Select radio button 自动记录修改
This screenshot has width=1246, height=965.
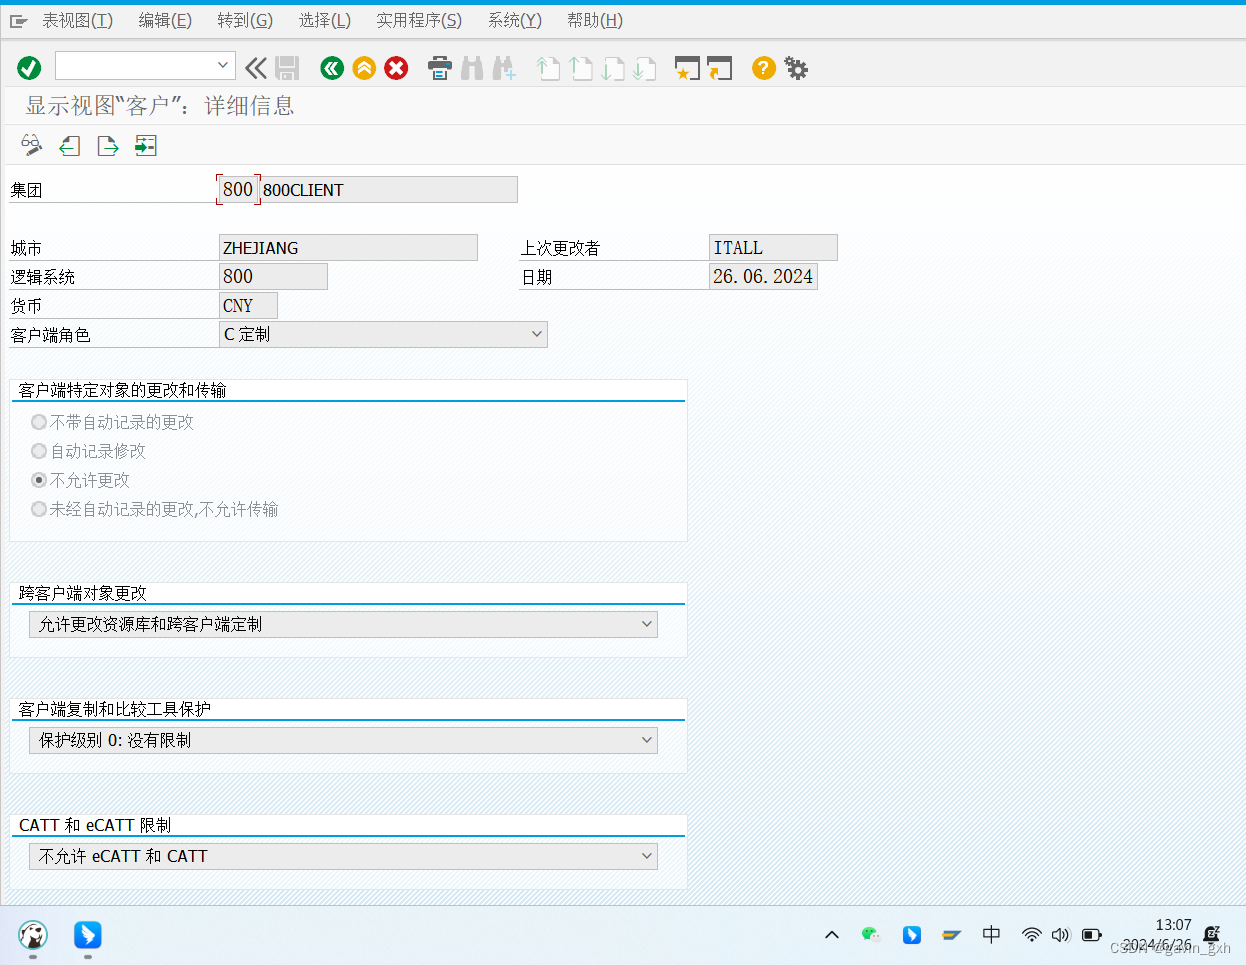(38, 451)
